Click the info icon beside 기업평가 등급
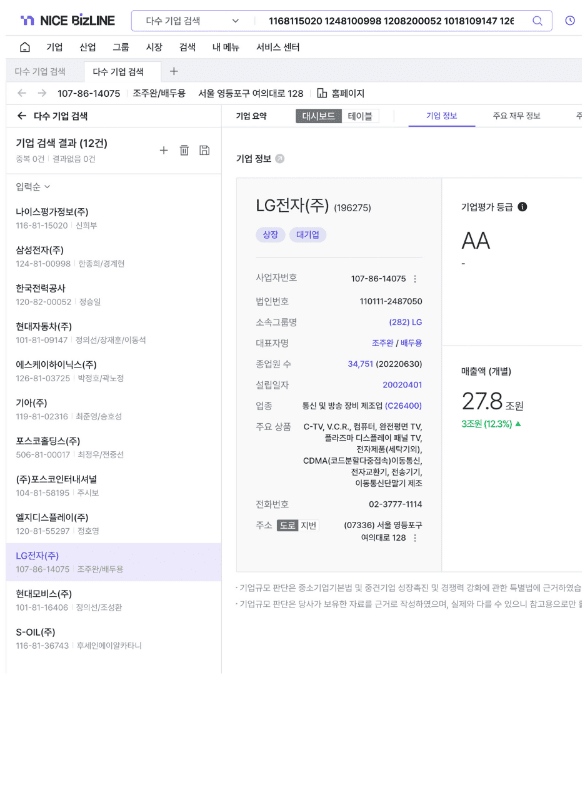 pyautogui.click(x=522, y=207)
